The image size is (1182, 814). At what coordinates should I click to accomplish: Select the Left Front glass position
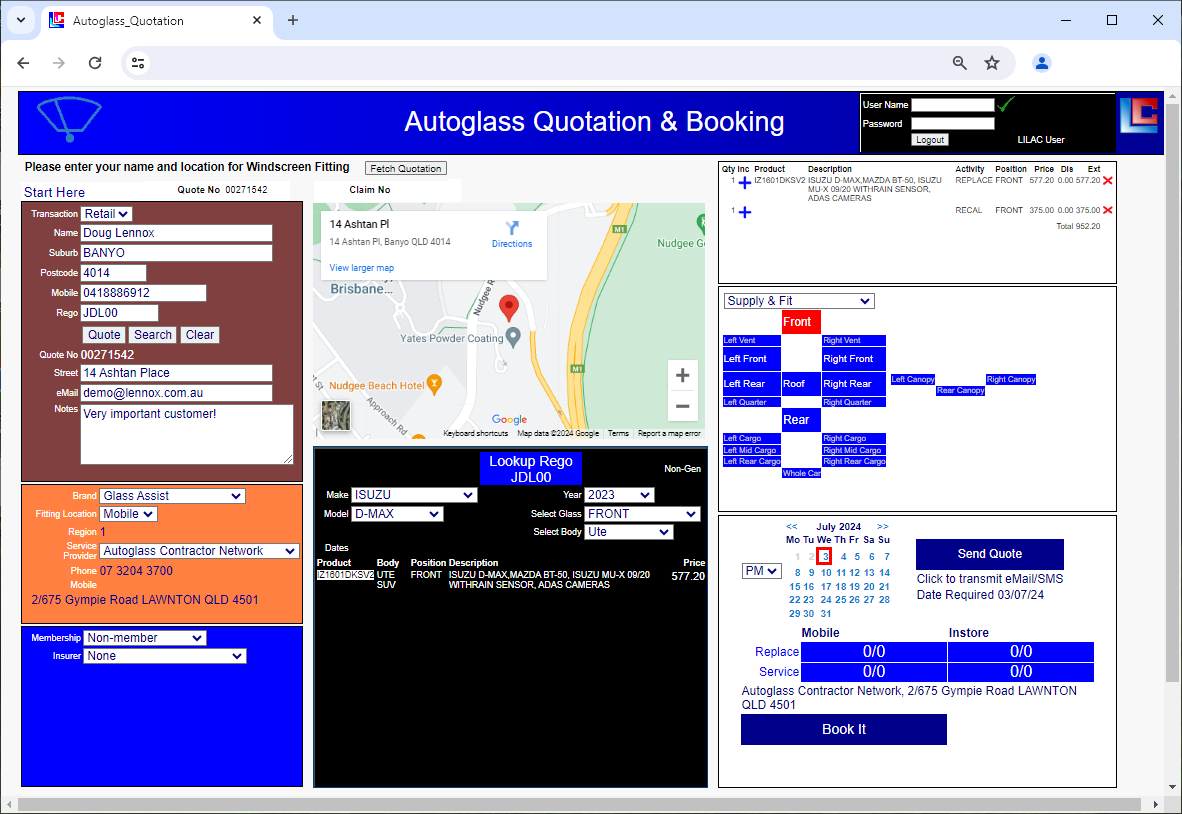[x=752, y=359]
